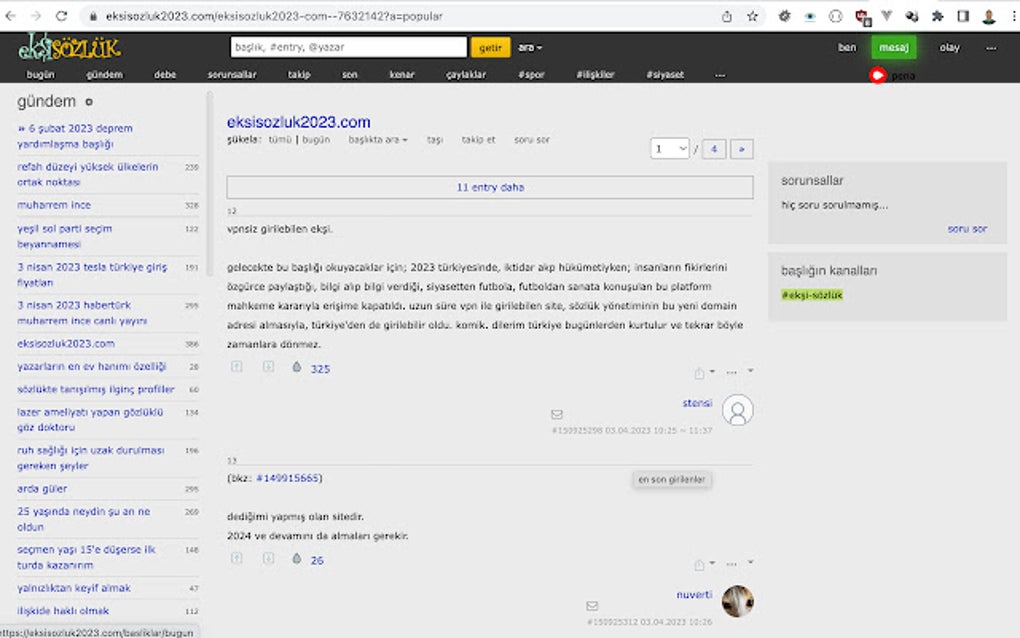
Task: Open the more options dots on stensi's entry
Action: click(x=732, y=373)
